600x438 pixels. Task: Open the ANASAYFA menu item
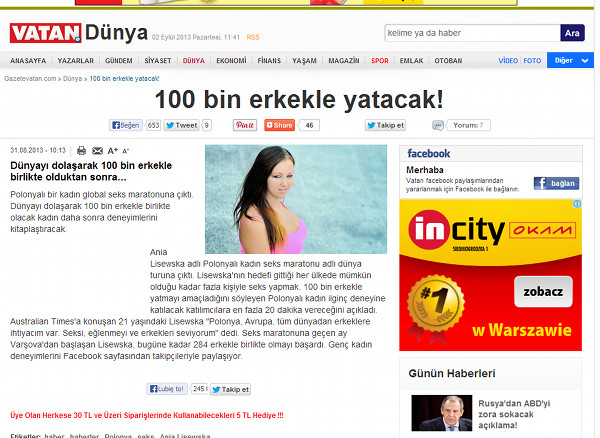(x=28, y=60)
